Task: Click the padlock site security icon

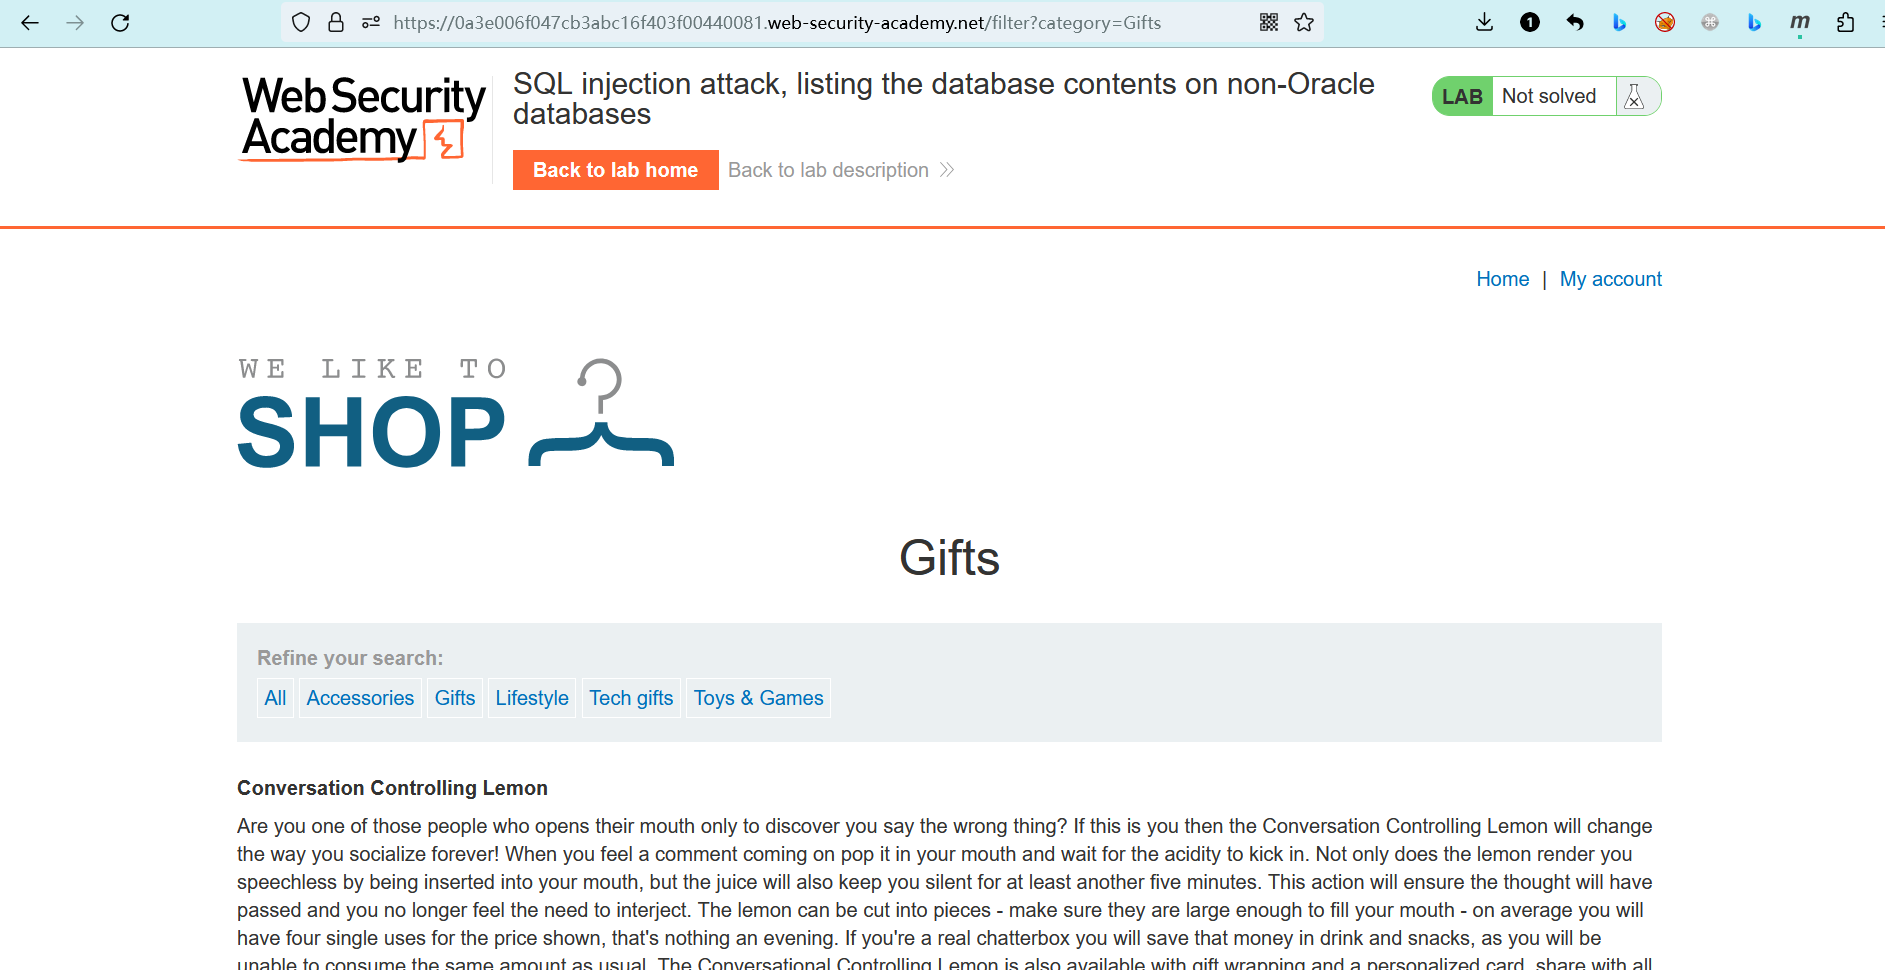Action: pyautogui.click(x=336, y=23)
